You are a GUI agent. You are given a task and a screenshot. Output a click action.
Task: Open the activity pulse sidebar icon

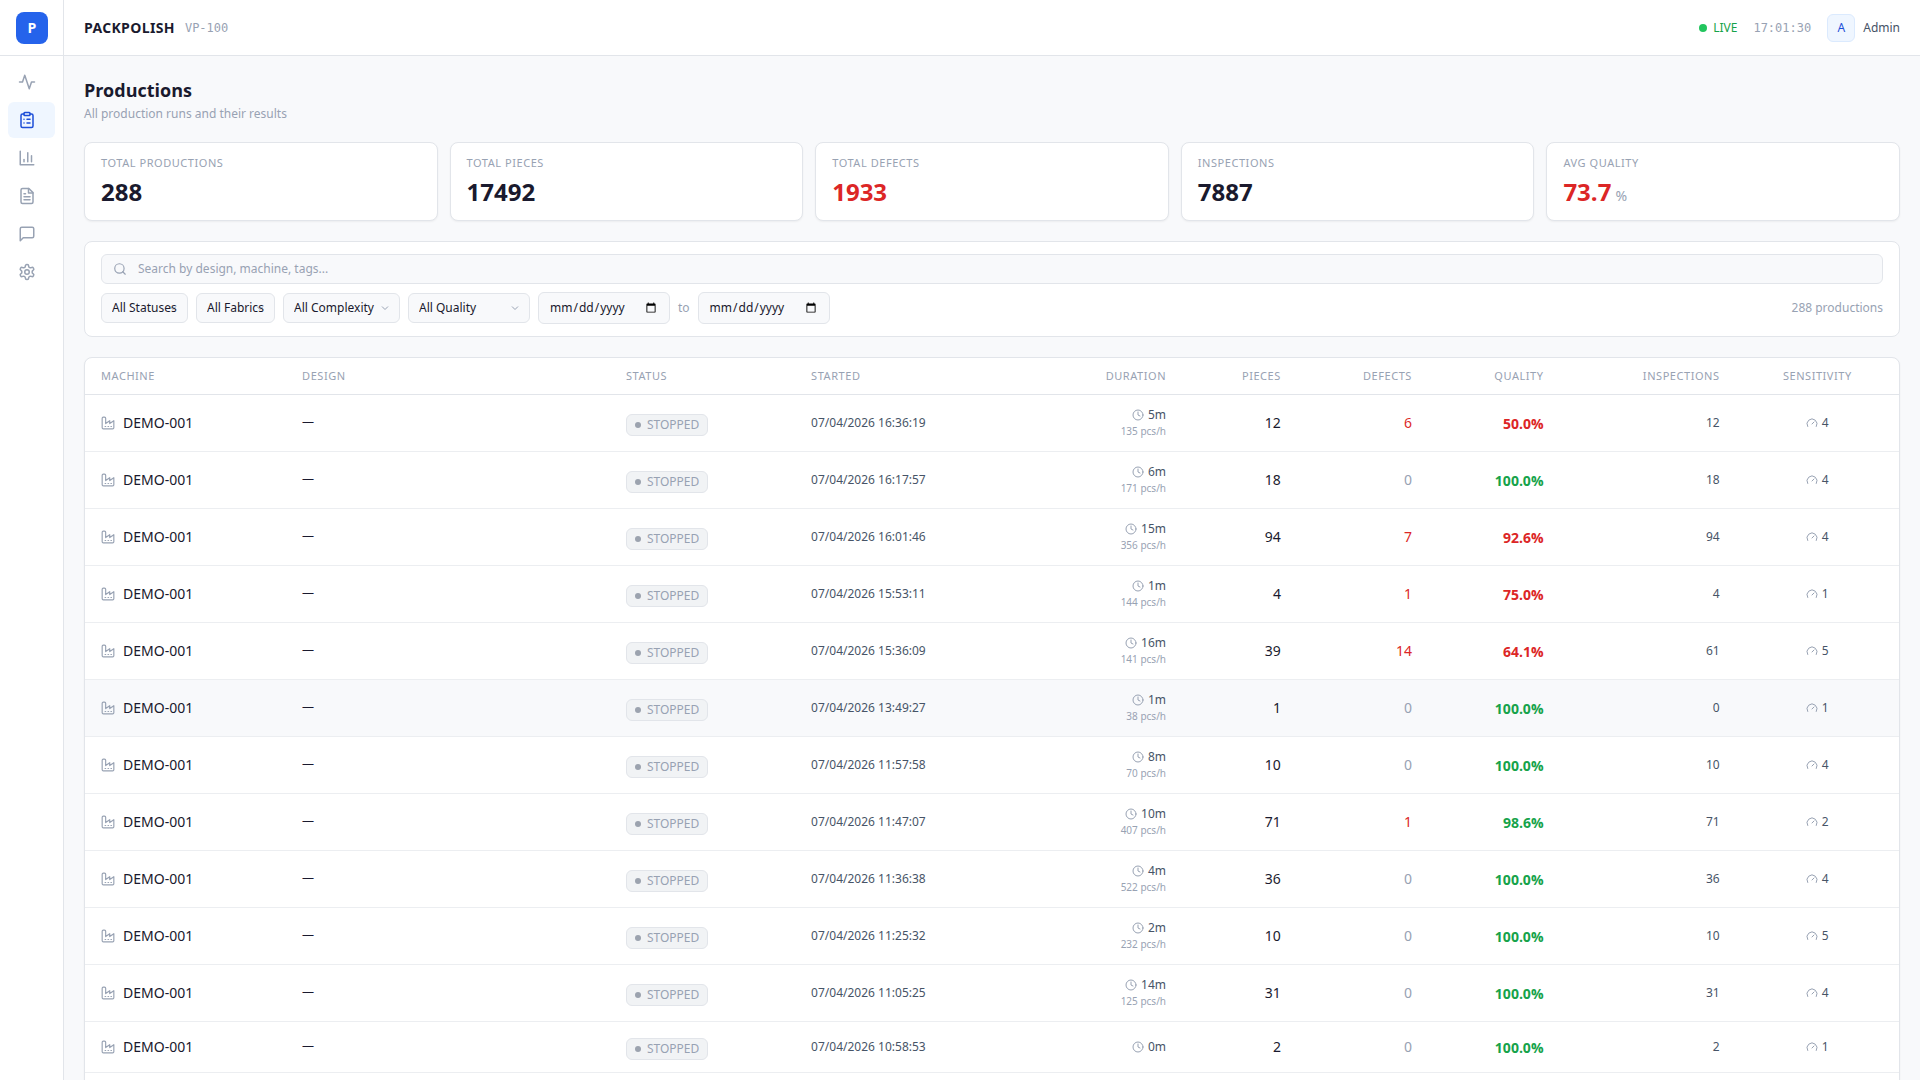[x=27, y=82]
